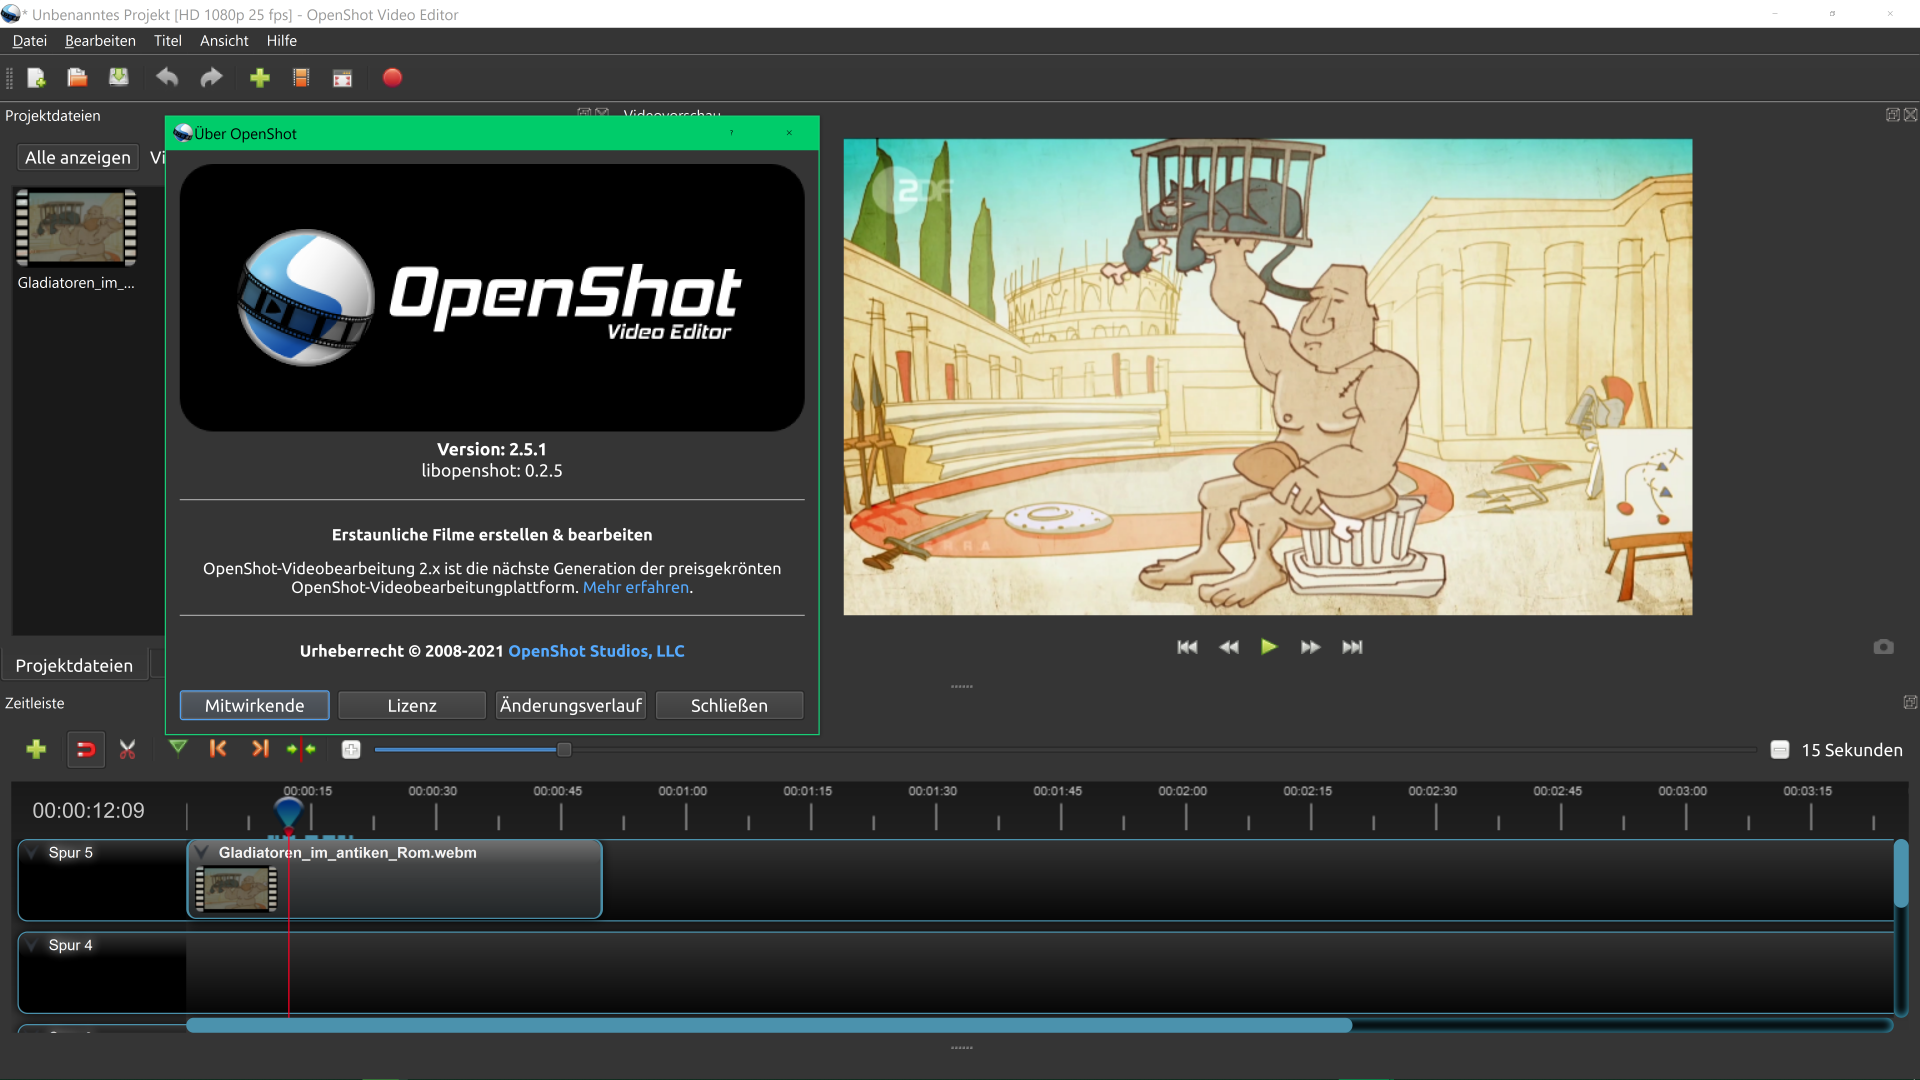The width and height of the screenshot is (1920, 1080).
Task: Click the Import Files green plus icon
Action: coord(259,78)
